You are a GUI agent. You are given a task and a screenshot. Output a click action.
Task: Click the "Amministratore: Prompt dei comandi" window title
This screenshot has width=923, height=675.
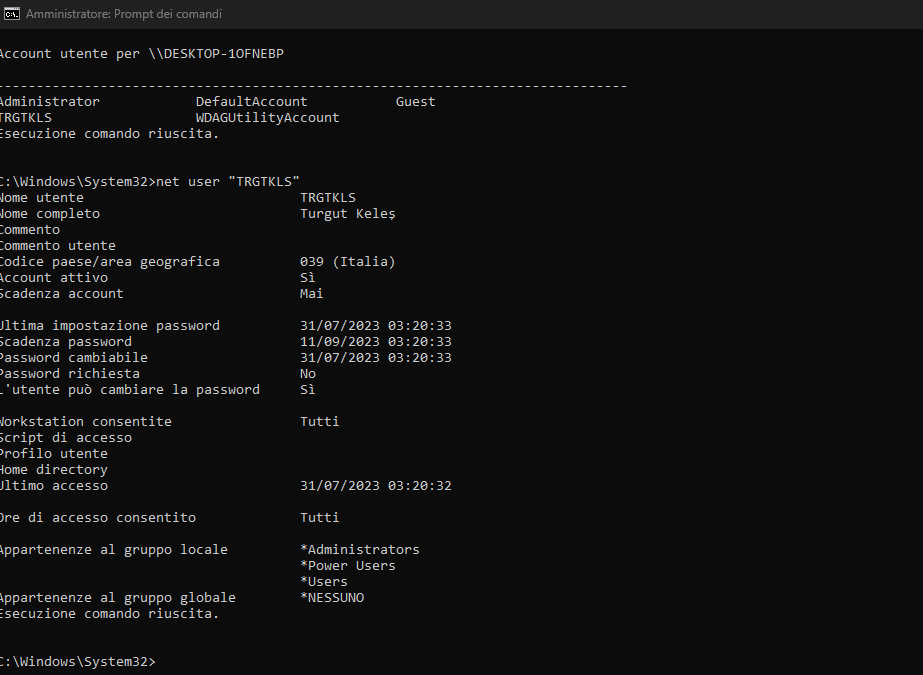[124, 14]
